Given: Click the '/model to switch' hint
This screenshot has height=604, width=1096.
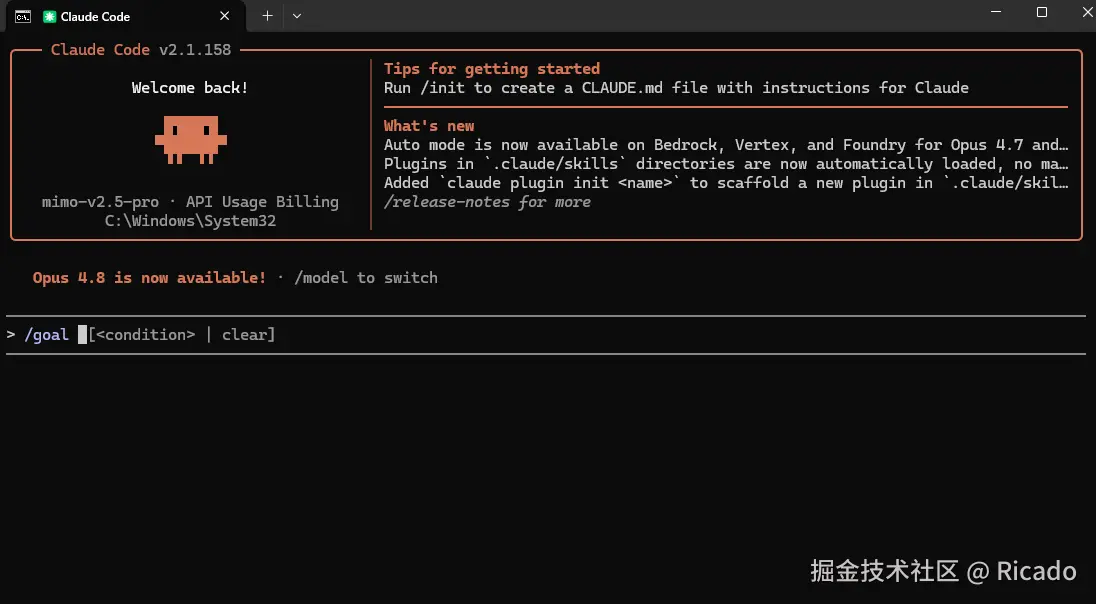Looking at the screenshot, I should pos(366,278).
